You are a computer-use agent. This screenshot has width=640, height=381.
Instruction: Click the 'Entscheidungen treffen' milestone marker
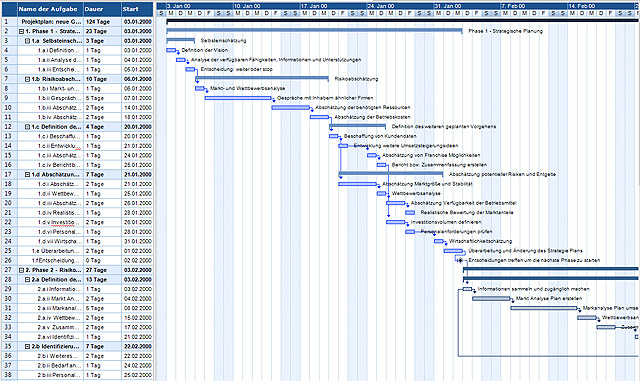coord(460,261)
